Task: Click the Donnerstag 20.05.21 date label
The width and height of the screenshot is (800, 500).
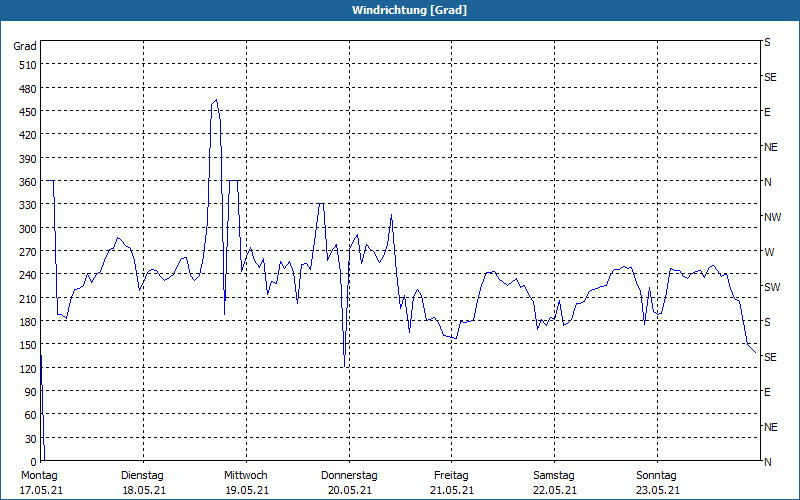Action: 349,482
